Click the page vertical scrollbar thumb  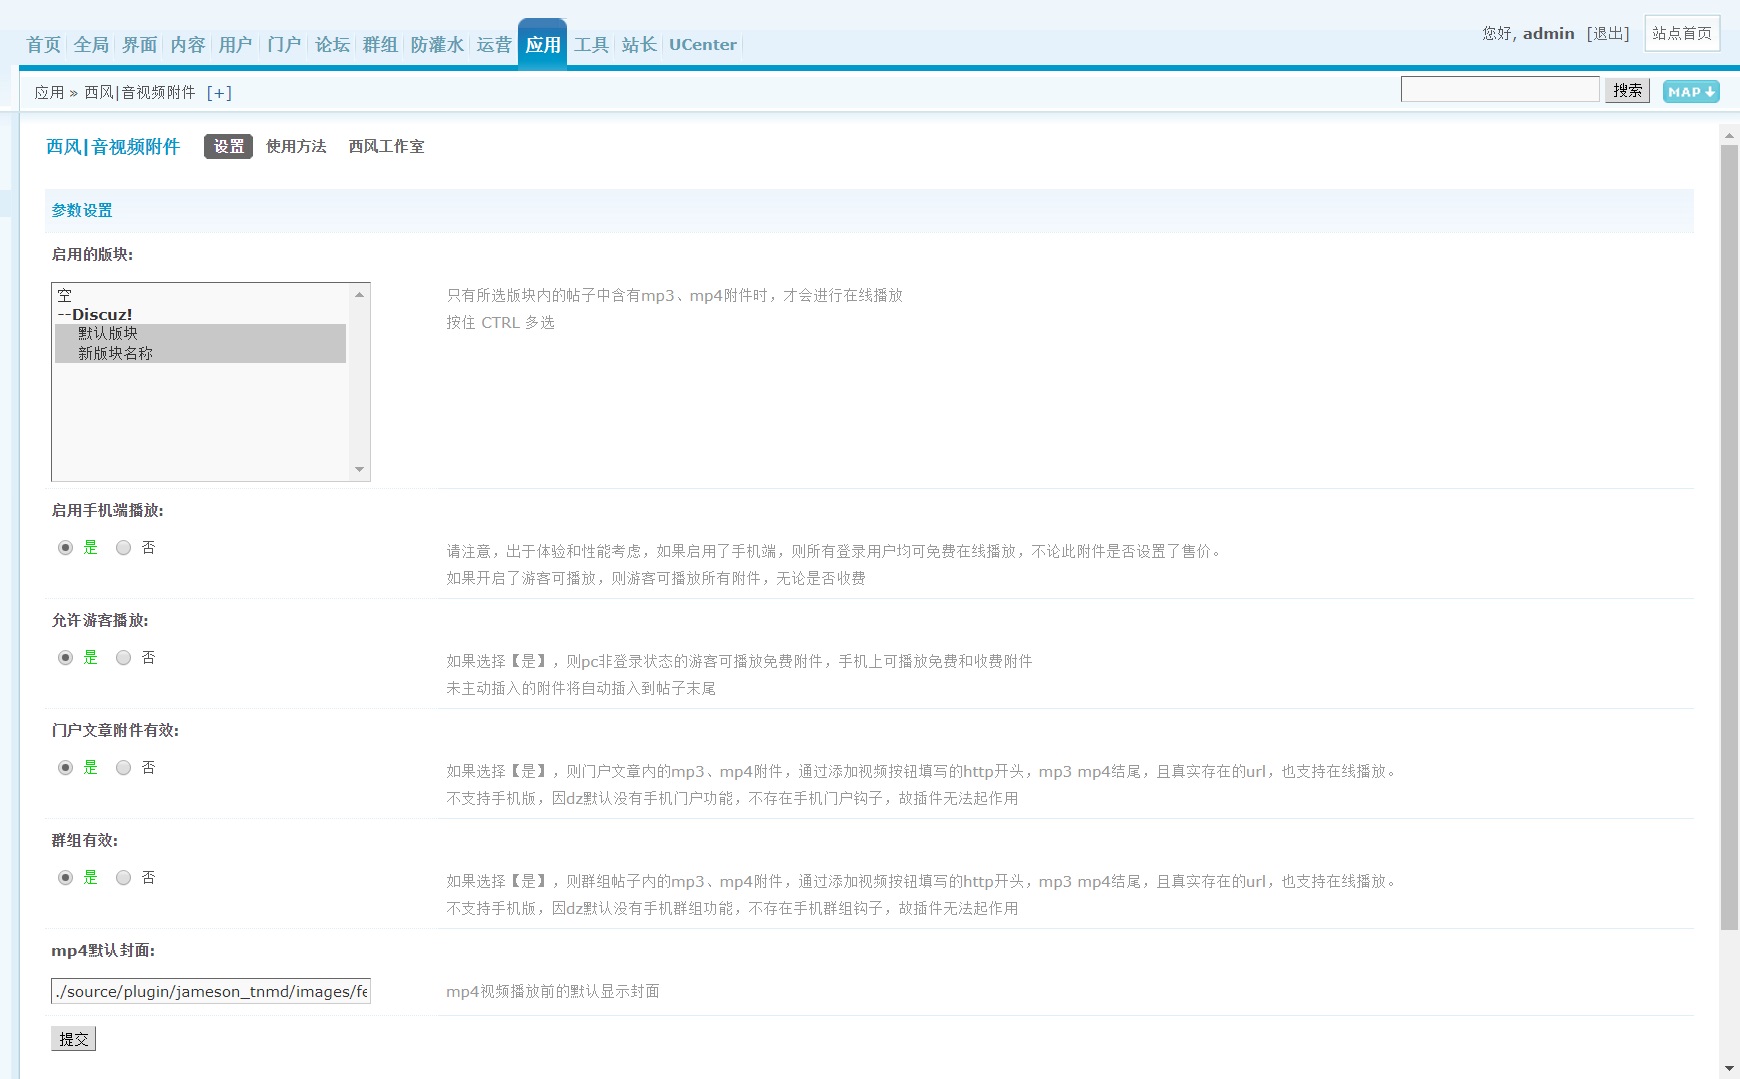pos(1730,537)
